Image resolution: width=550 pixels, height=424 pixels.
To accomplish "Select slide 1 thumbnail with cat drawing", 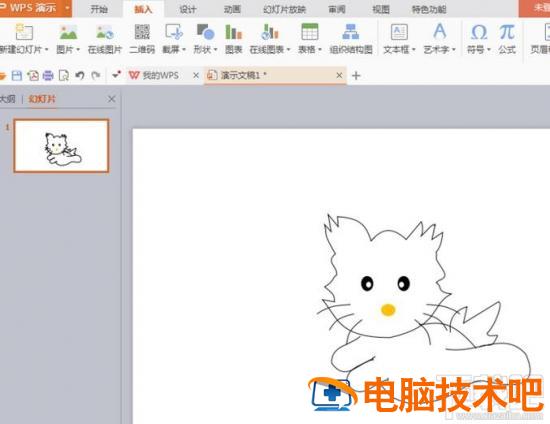I will (x=61, y=146).
